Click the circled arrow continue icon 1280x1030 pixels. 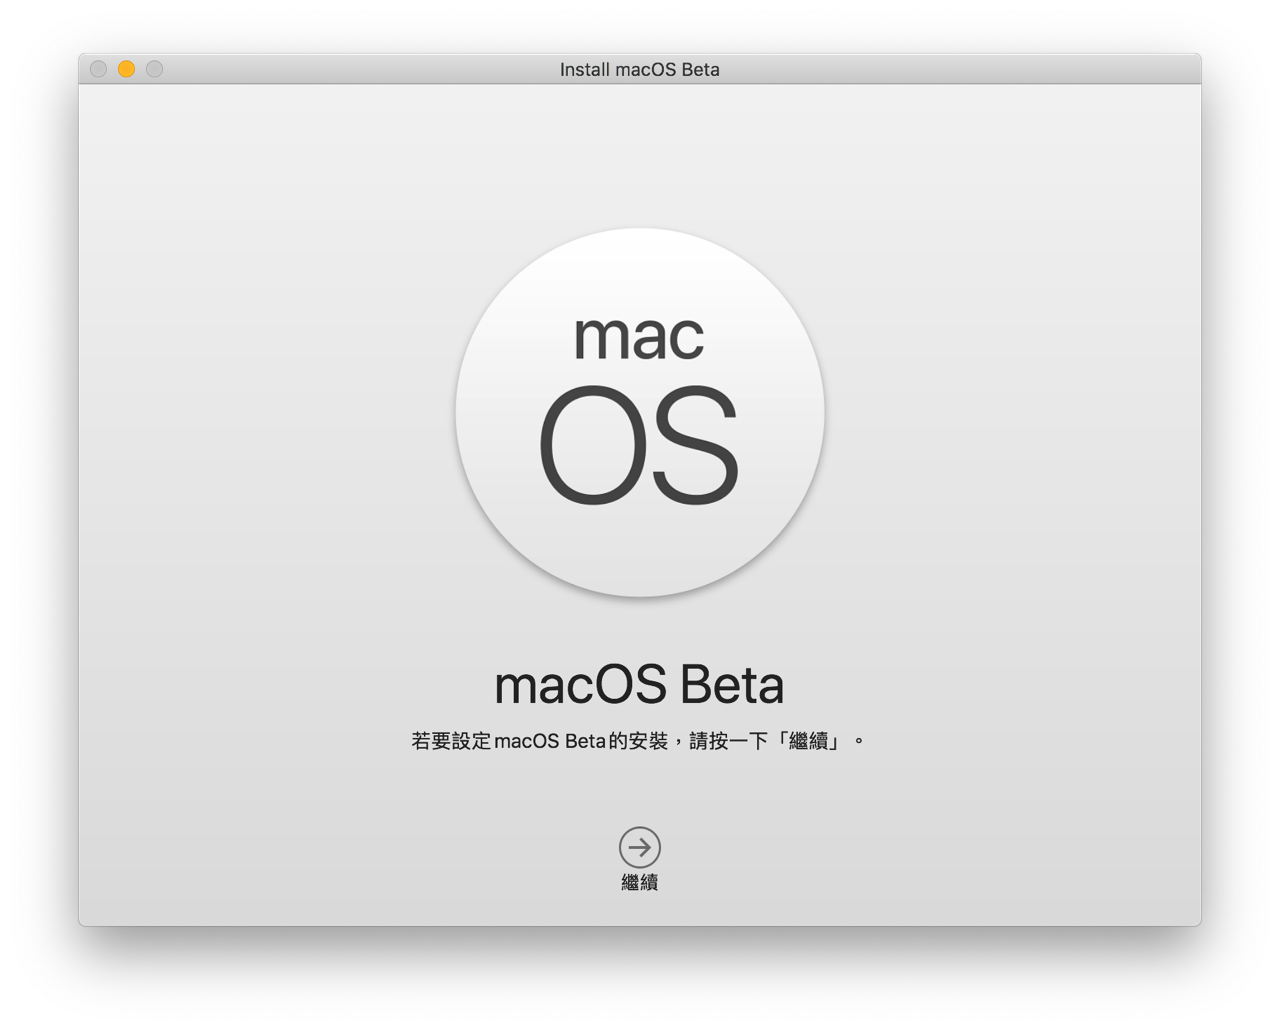640,847
